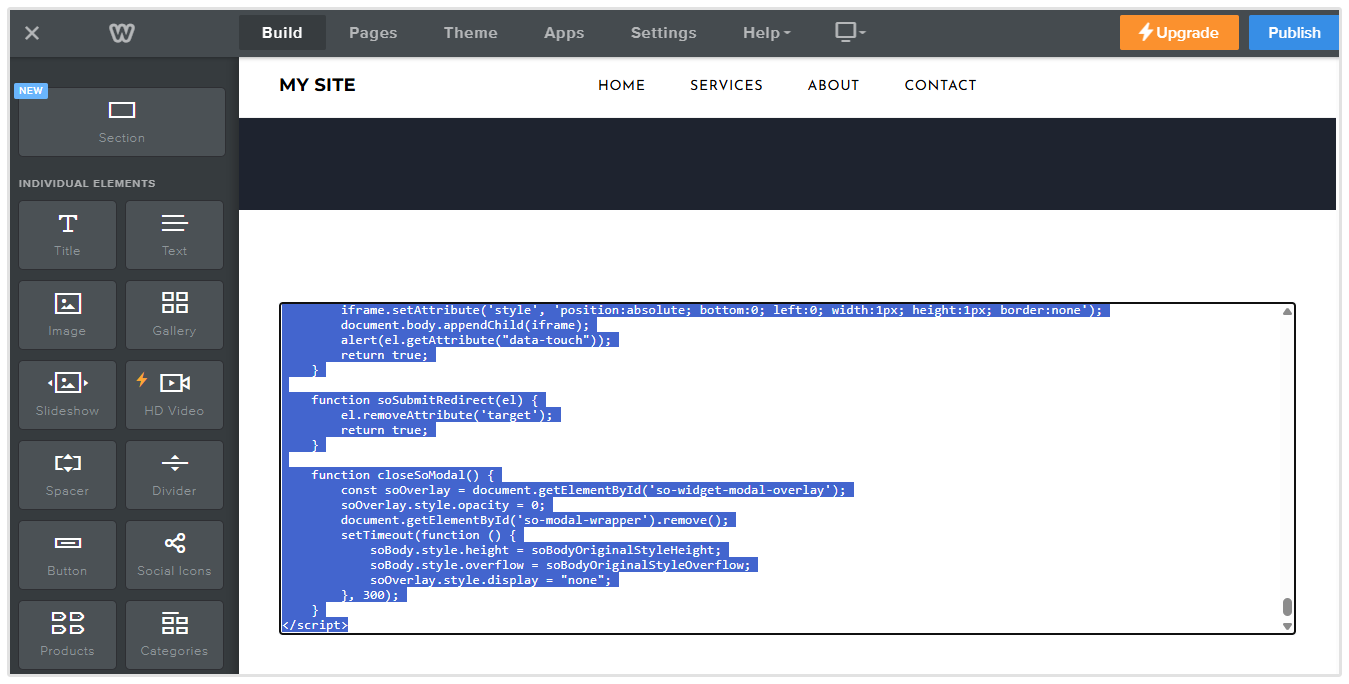Switch to the Pages tab
Viewport: 1349px width, 684px height.
[373, 32]
